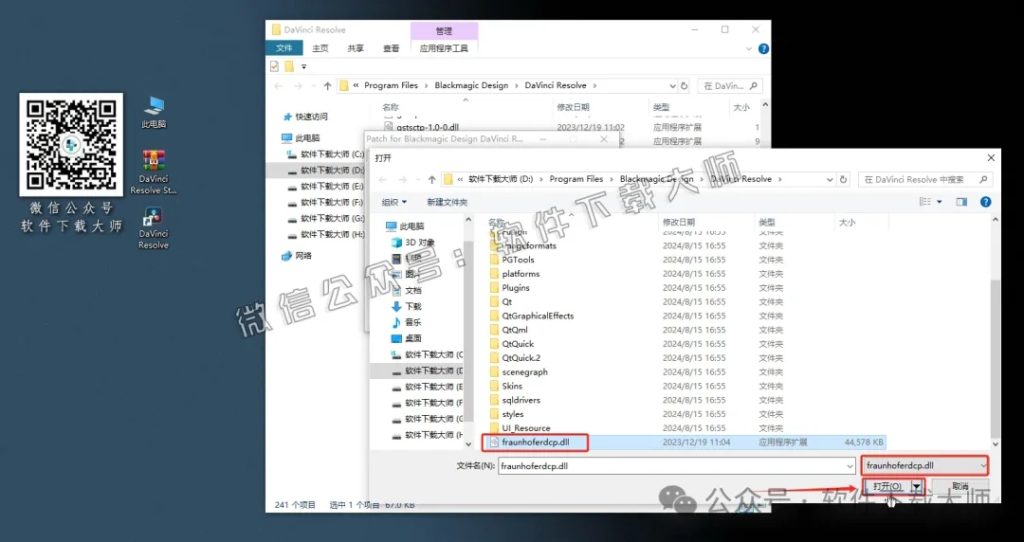
Task: Open the QtGraphicalEffects folder
Action: coord(537,315)
